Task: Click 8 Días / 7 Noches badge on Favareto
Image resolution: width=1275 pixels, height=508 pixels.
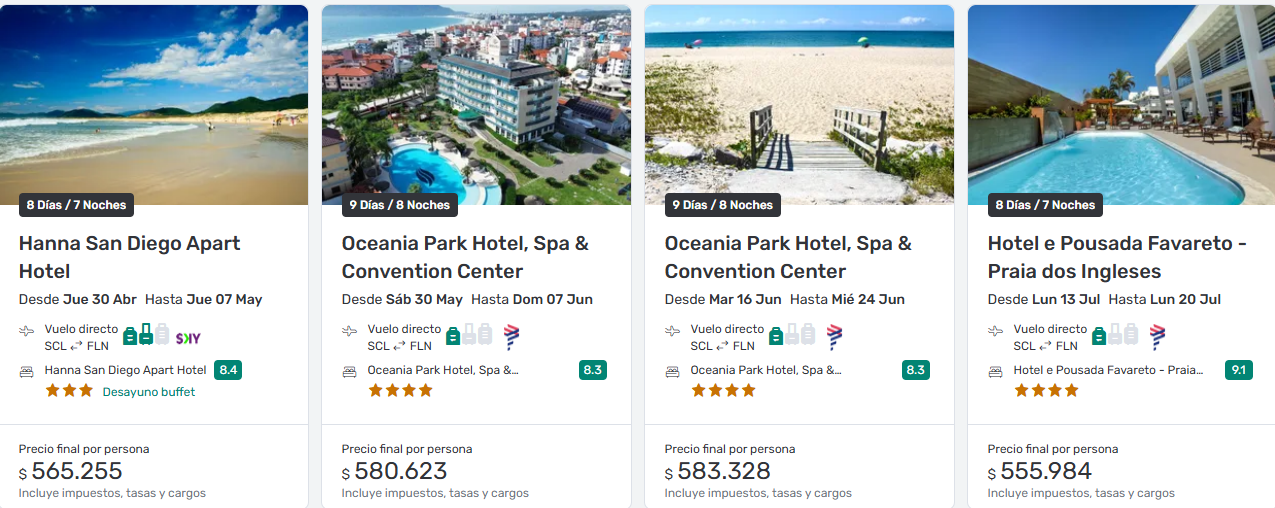Action: coord(1045,205)
